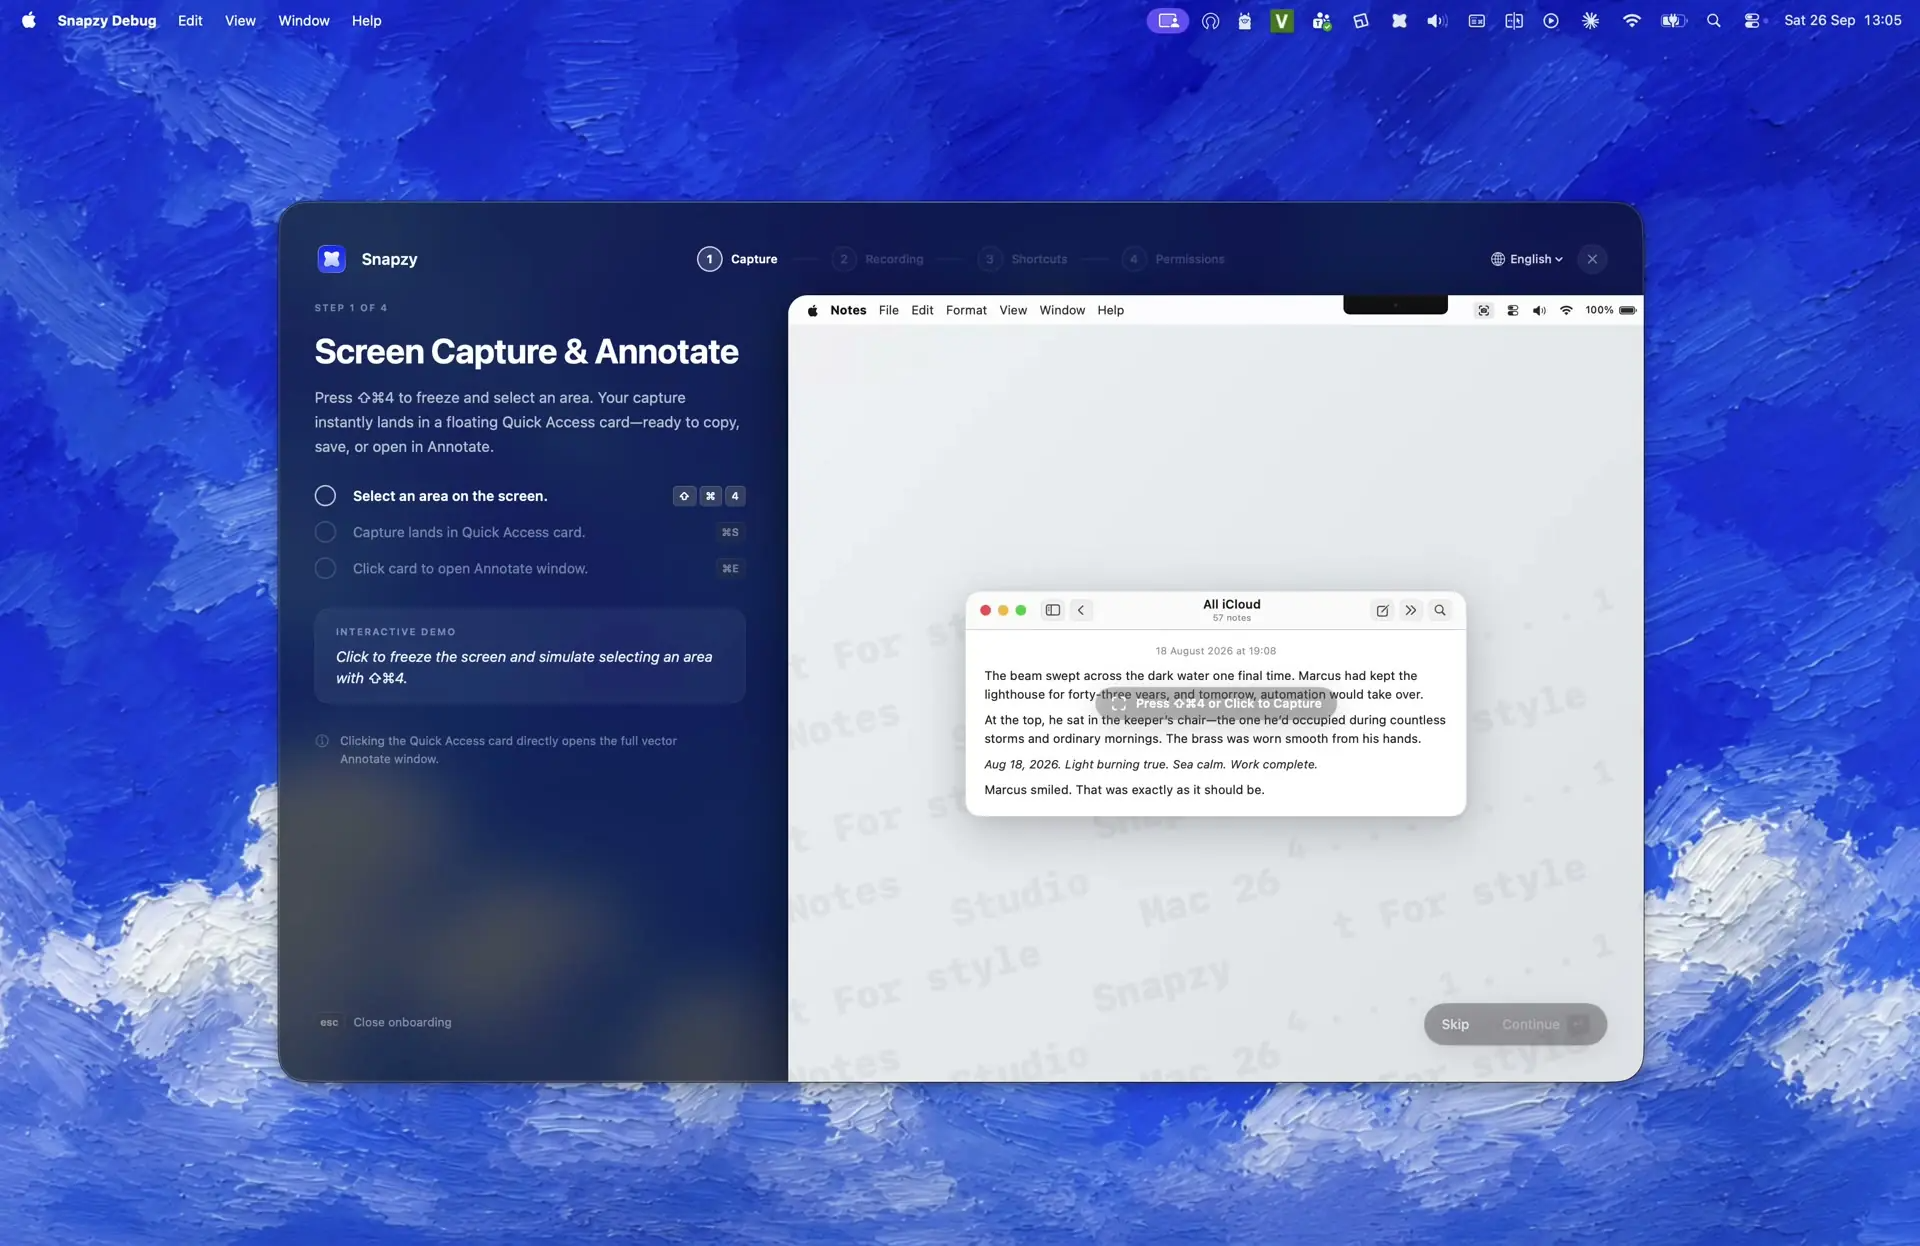
Task: Open the screen sharing indicator in the menu bar
Action: pyautogui.click(x=1167, y=21)
